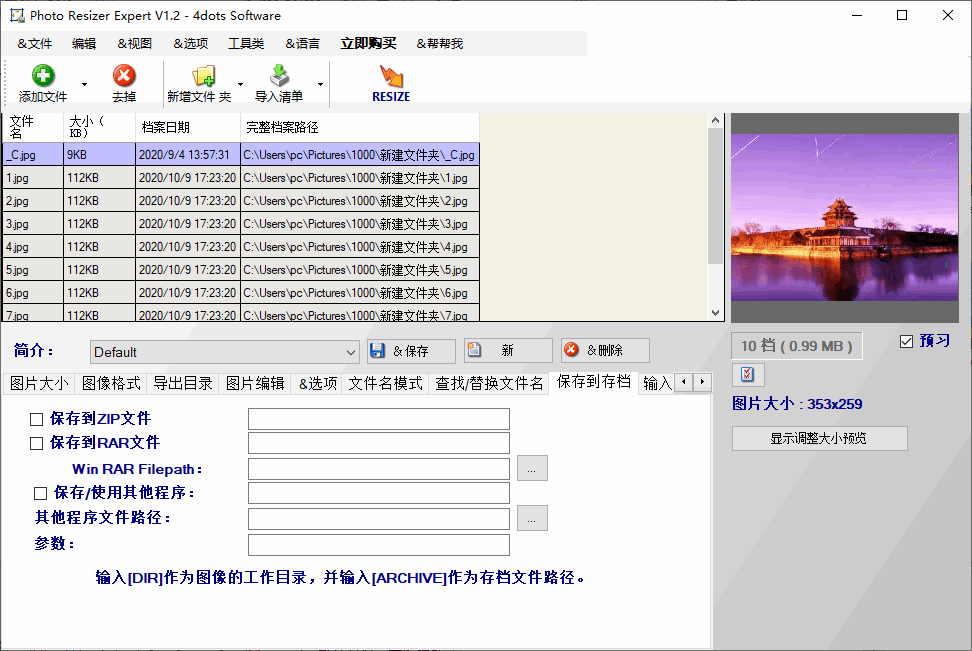
Task: Enable Save to ZIP file checkbox
Action: [37, 420]
